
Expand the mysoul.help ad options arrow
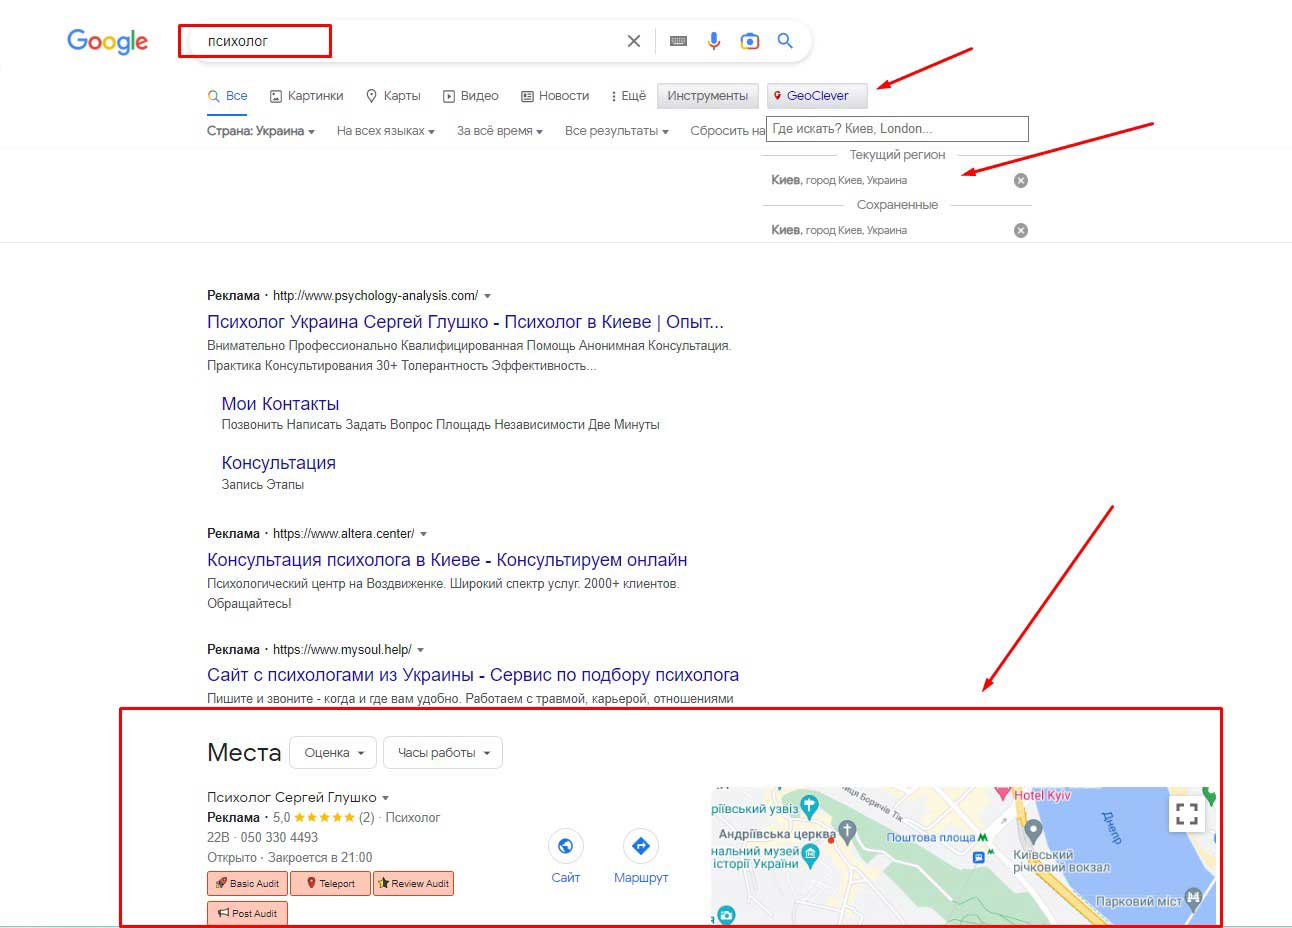coord(420,650)
